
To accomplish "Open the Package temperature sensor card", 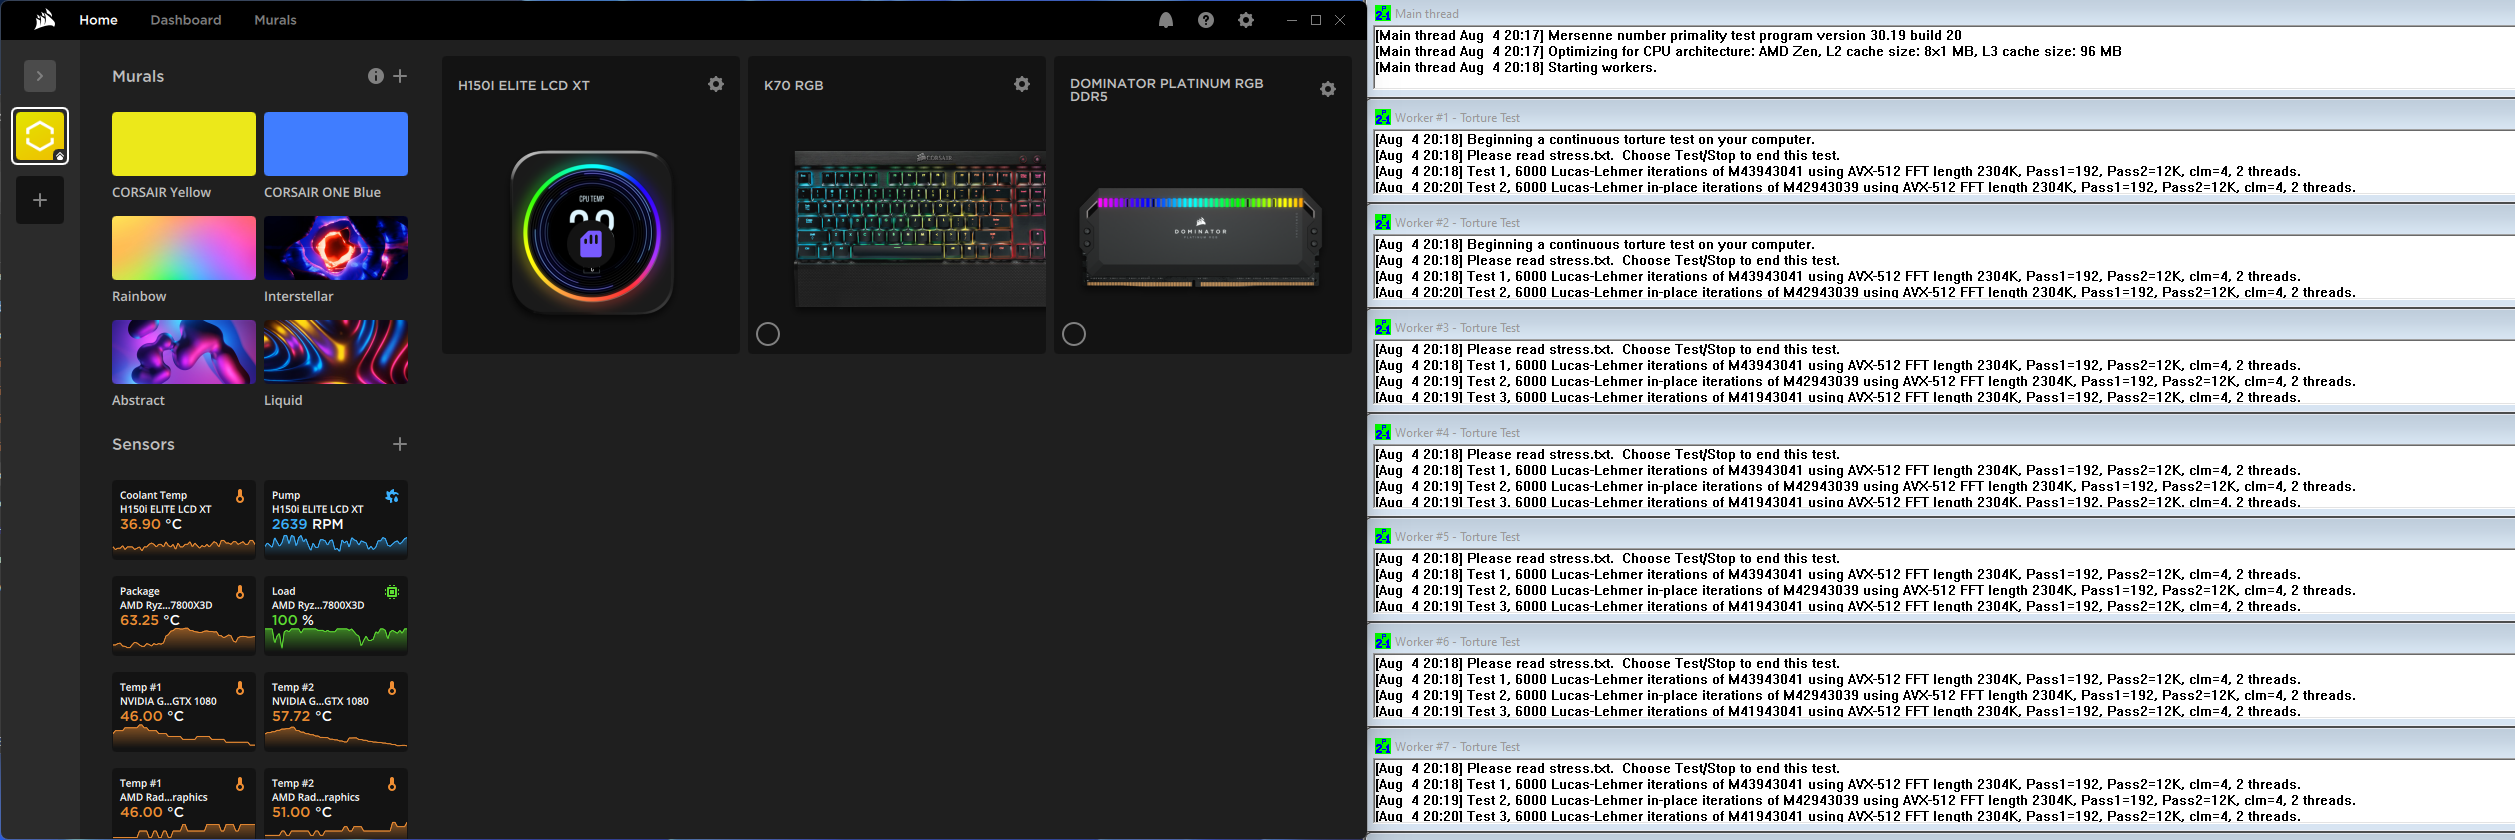I will [x=184, y=615].
